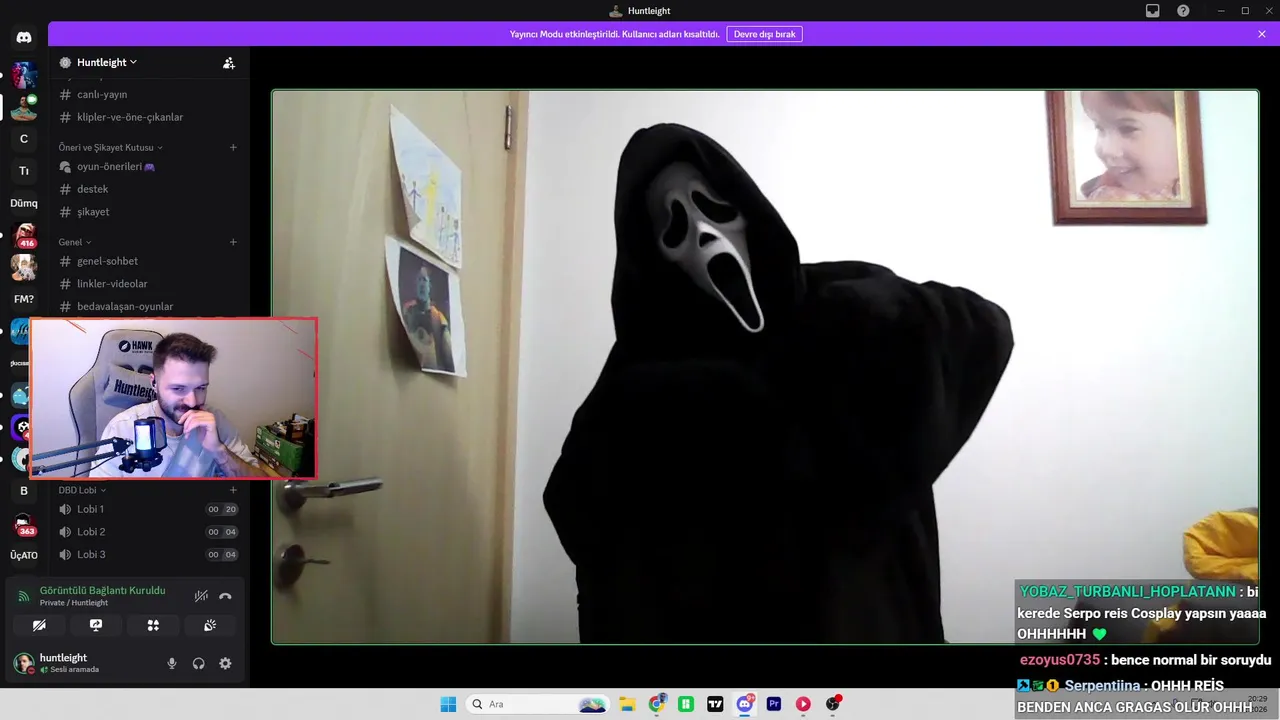Select the server labeled Tı
This screenshot has height=720, width=1280.
click(x=24, y=171)
